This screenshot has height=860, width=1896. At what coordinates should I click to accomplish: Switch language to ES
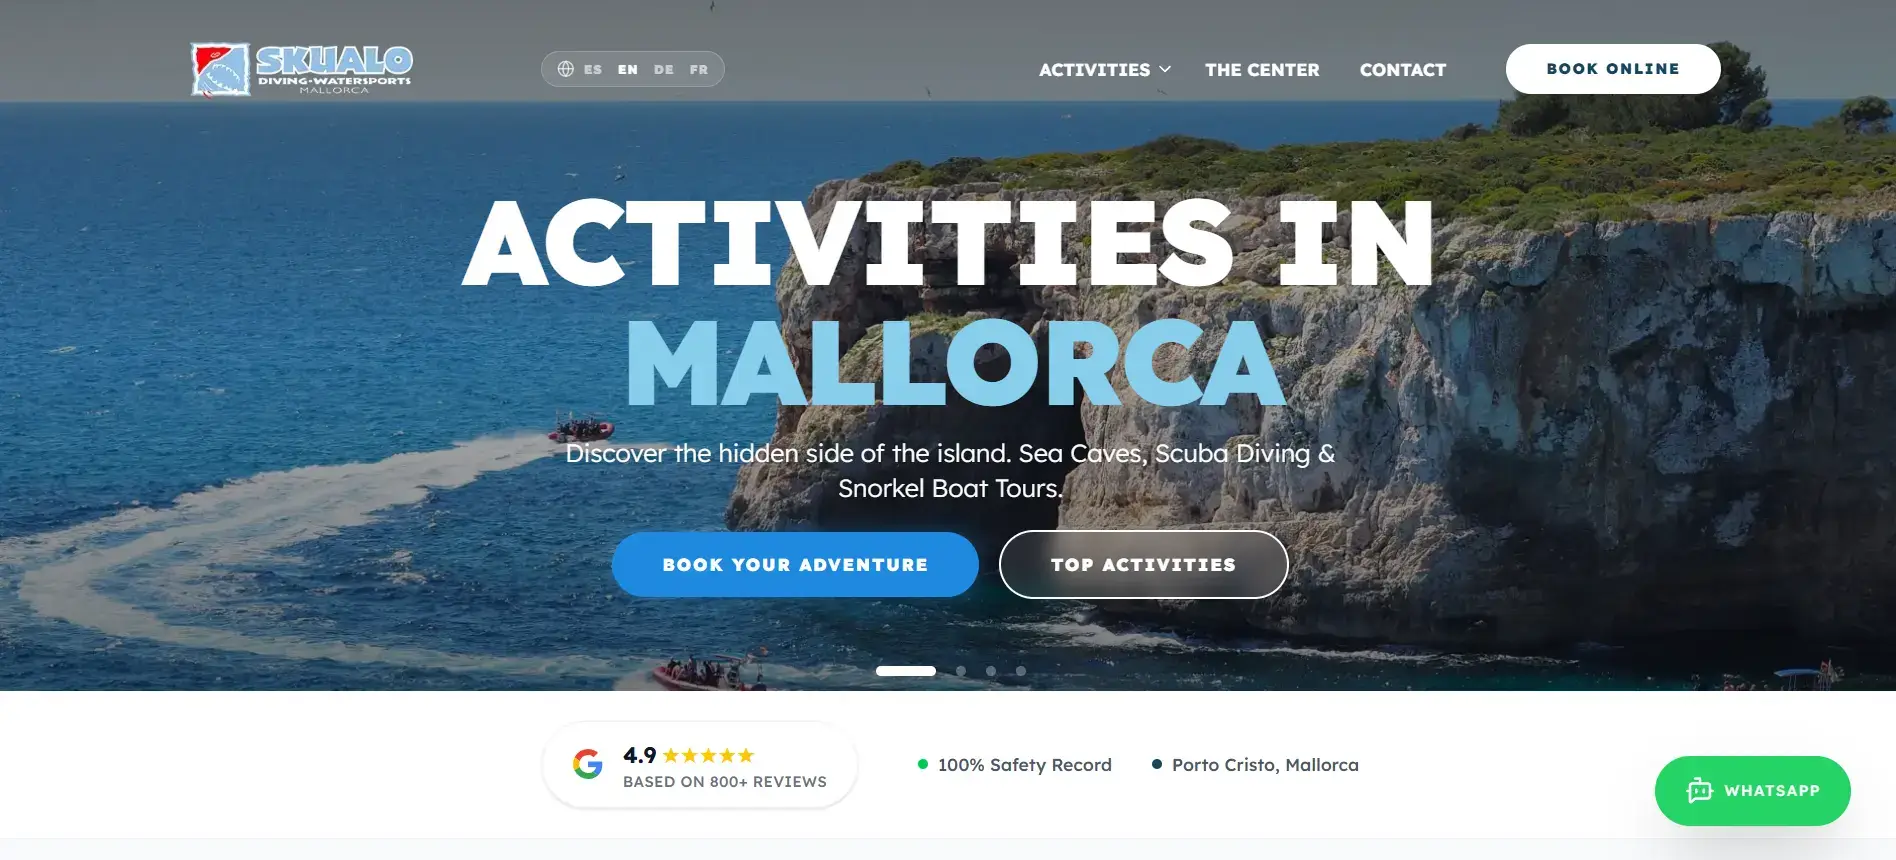[x=593, y=70]
